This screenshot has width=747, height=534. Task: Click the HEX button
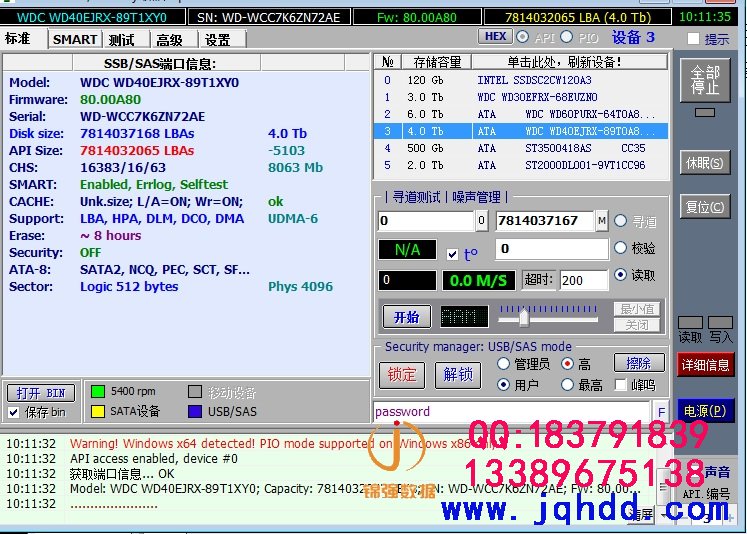pos(495,36)
